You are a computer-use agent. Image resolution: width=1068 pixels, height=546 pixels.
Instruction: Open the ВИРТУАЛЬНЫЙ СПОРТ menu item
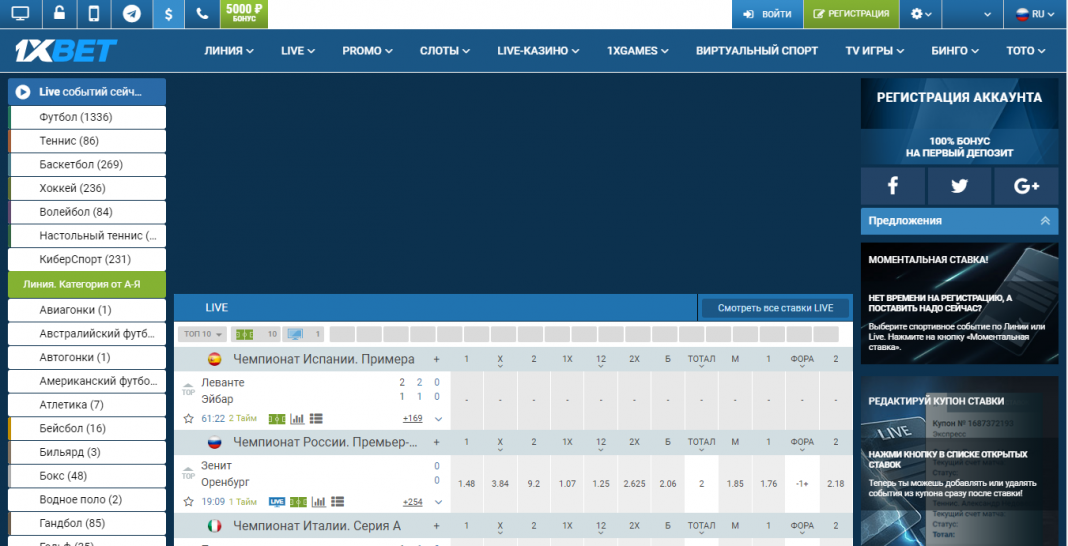pos(757,51)
